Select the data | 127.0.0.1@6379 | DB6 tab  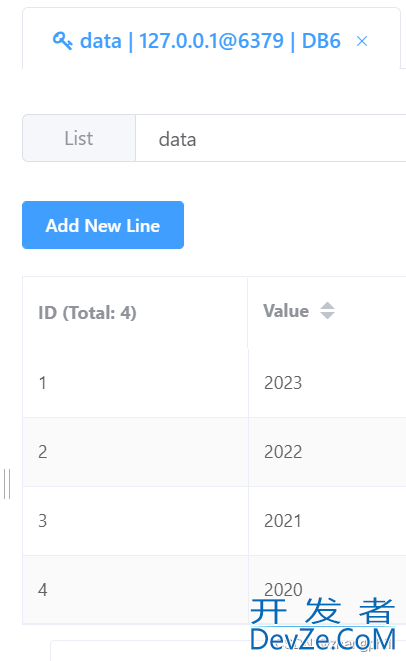(211, 41)
